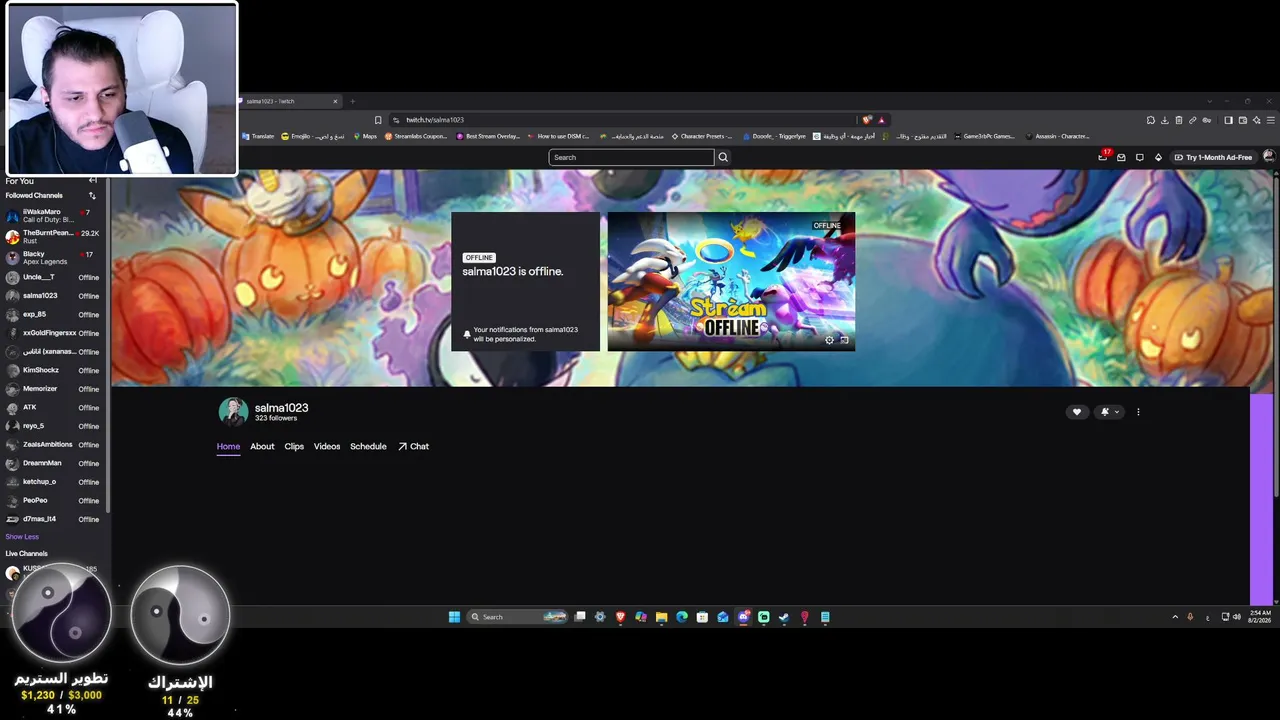Click salma1023 profile avatar
The image size is (1280, 720).
[x=233, y=412]
